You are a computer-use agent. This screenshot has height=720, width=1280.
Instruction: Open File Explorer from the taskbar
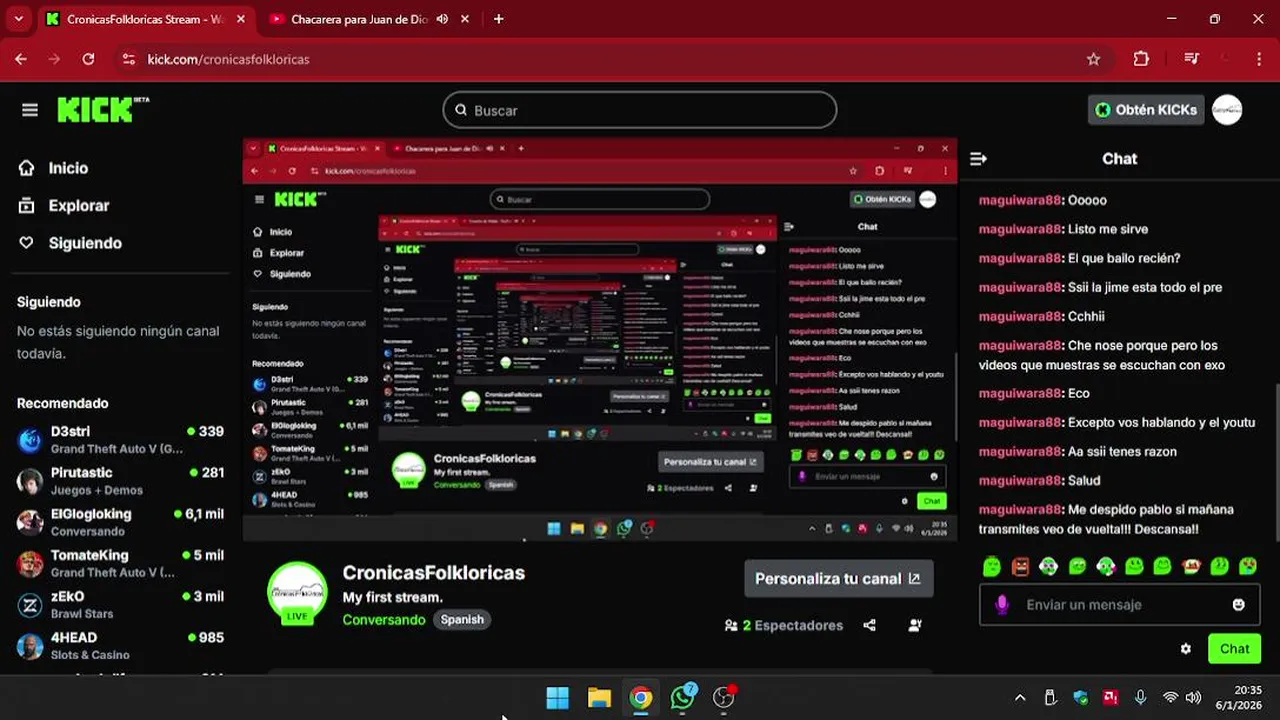point(599,698)
